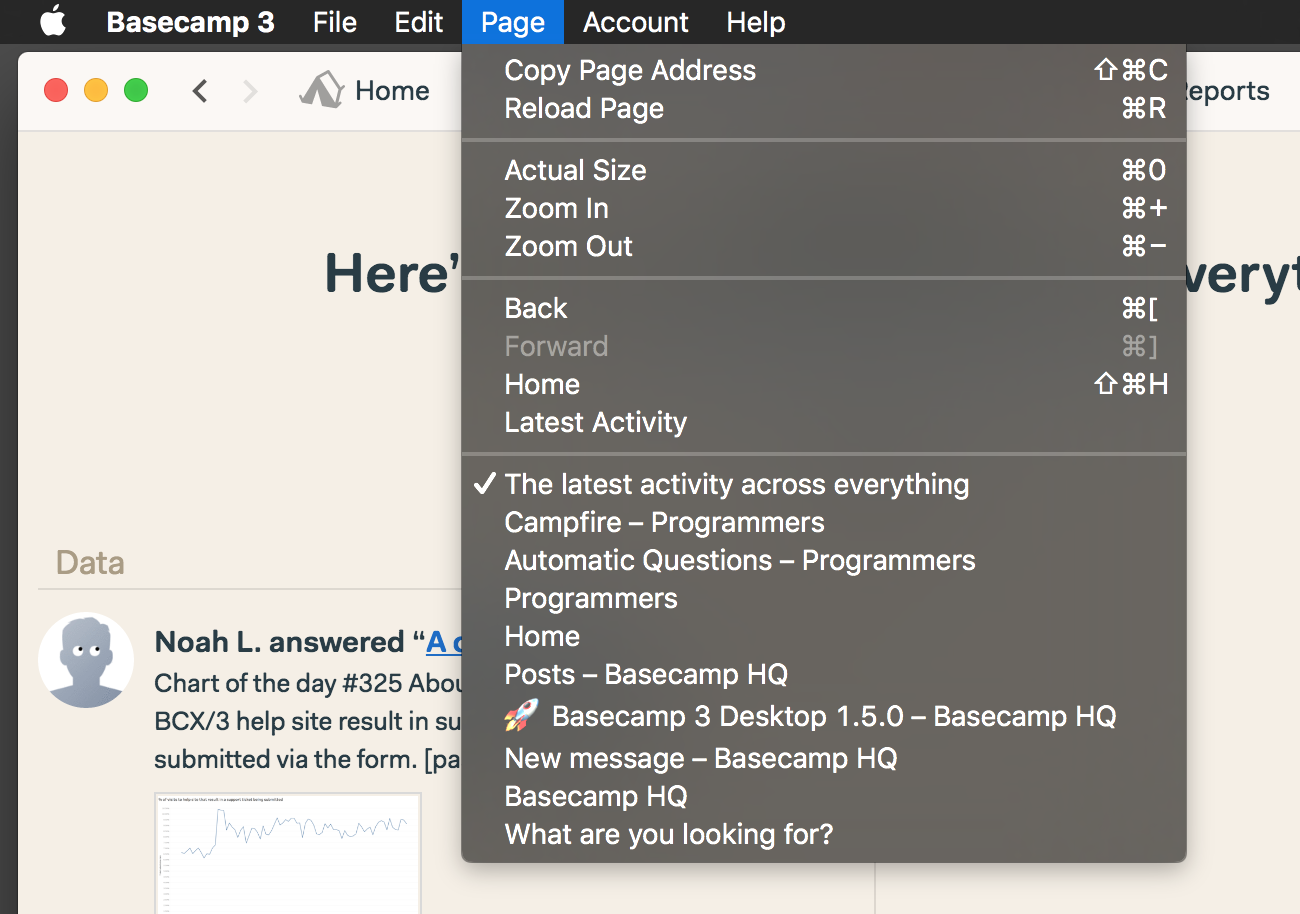Choose Latest Activity menu item
Screen dimensions: 1300x914
(x=824, y=422)
